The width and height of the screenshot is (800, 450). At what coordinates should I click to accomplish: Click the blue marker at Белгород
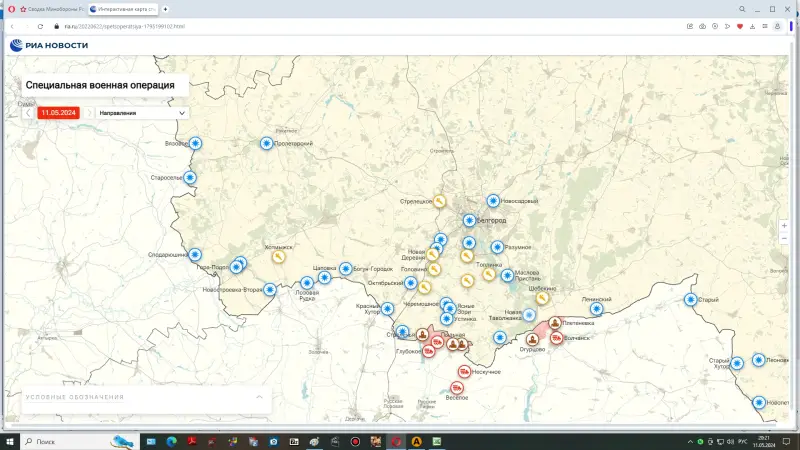click(469, 220)
